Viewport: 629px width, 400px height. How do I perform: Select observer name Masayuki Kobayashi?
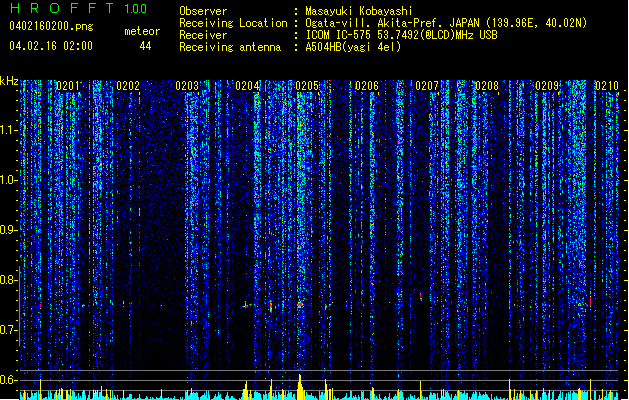pos(359,11)
